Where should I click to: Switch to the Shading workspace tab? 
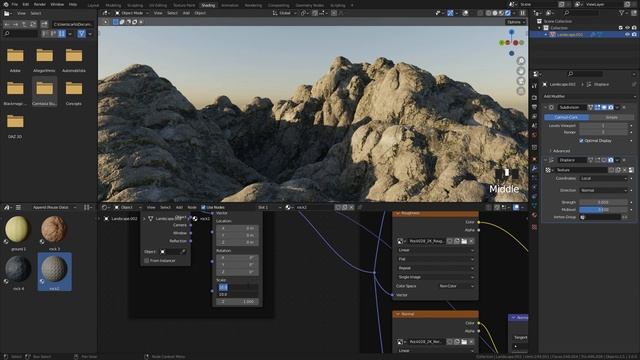[208, 5]
